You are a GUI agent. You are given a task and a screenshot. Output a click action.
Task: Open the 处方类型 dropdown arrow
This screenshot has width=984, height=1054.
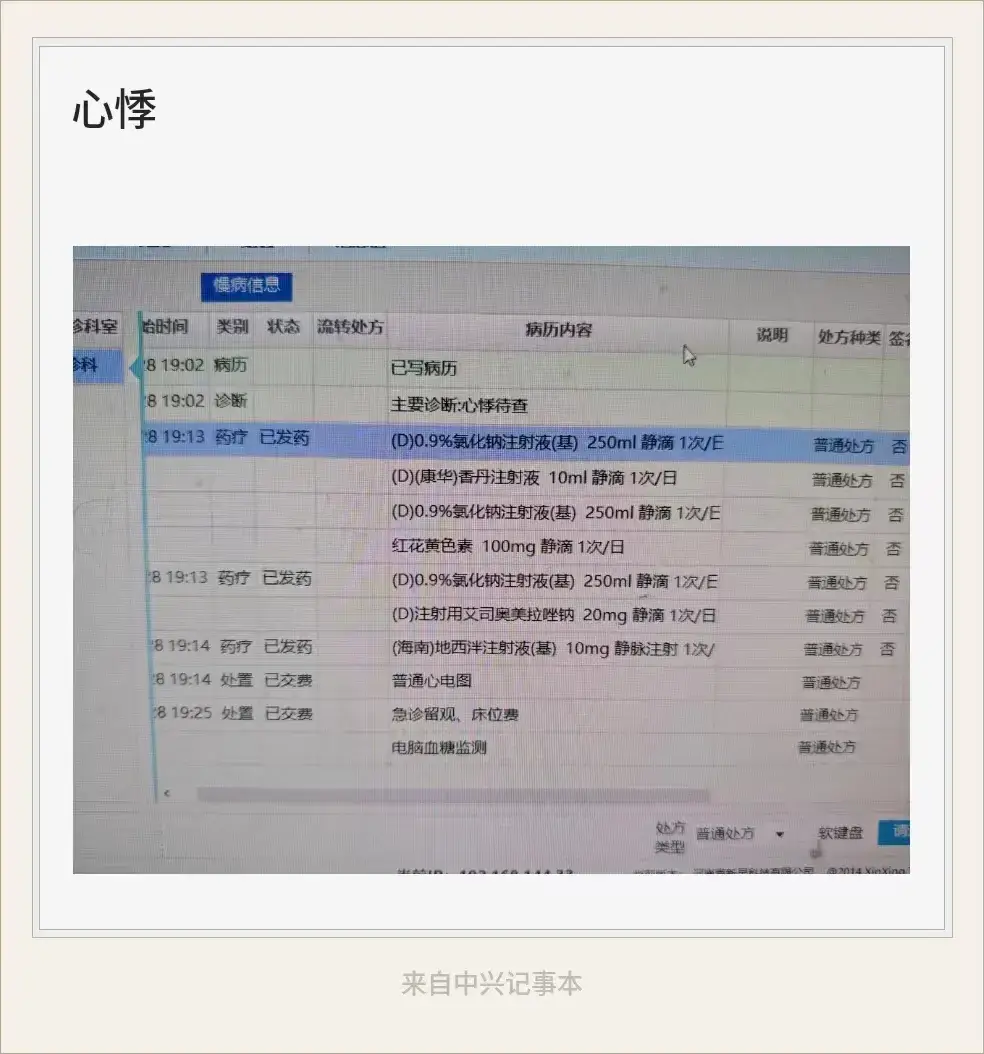pos(780,834)
